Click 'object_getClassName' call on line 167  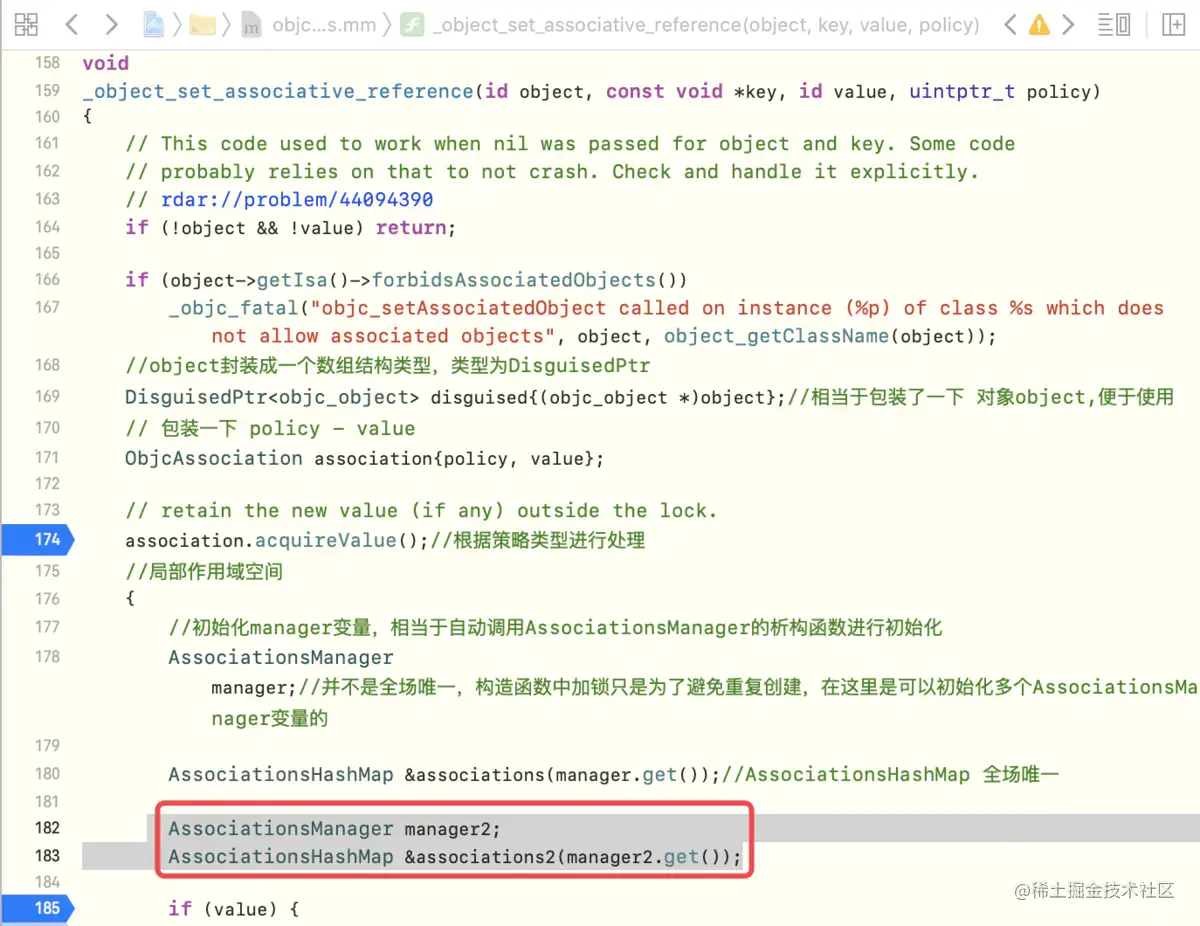(x=776, y=336)
